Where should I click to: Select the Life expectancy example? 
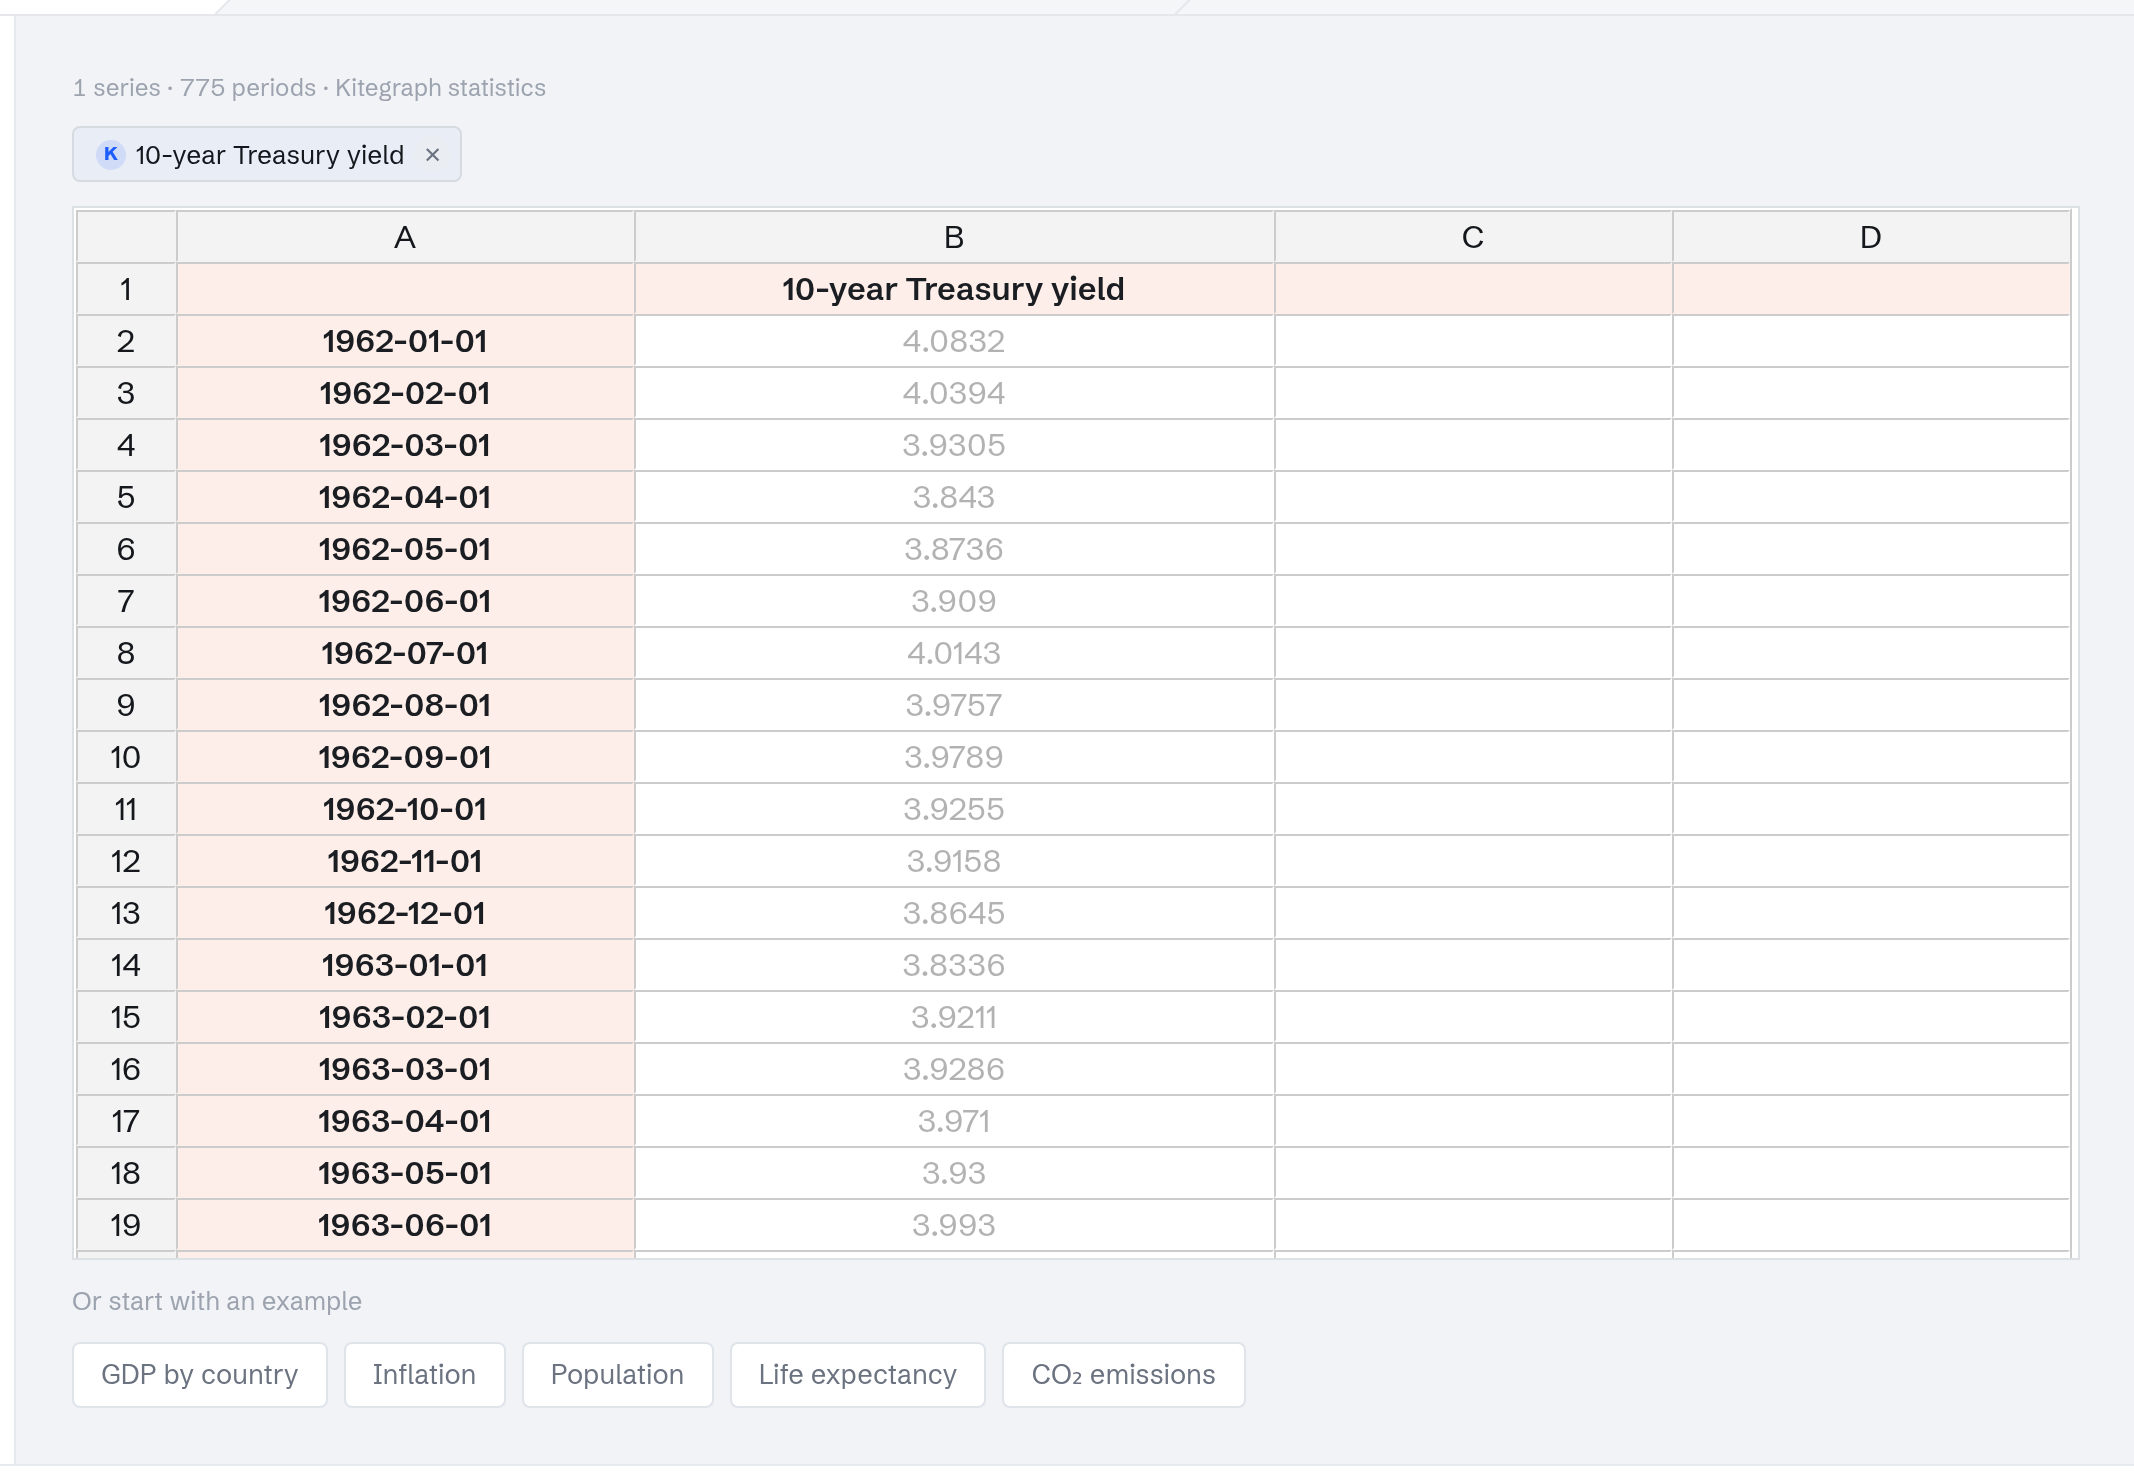pos(857,1375)
